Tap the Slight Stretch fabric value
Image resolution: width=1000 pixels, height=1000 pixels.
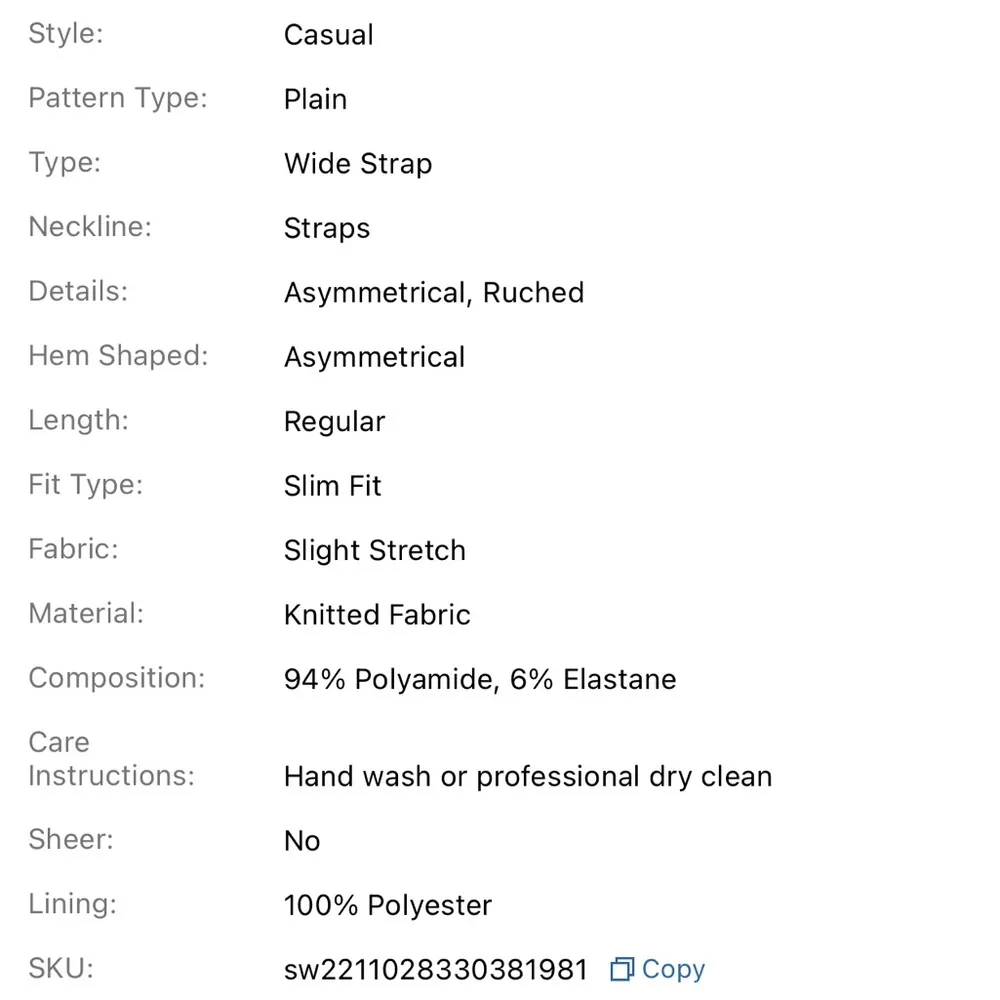pyautogui.click(x=374, y=551)
